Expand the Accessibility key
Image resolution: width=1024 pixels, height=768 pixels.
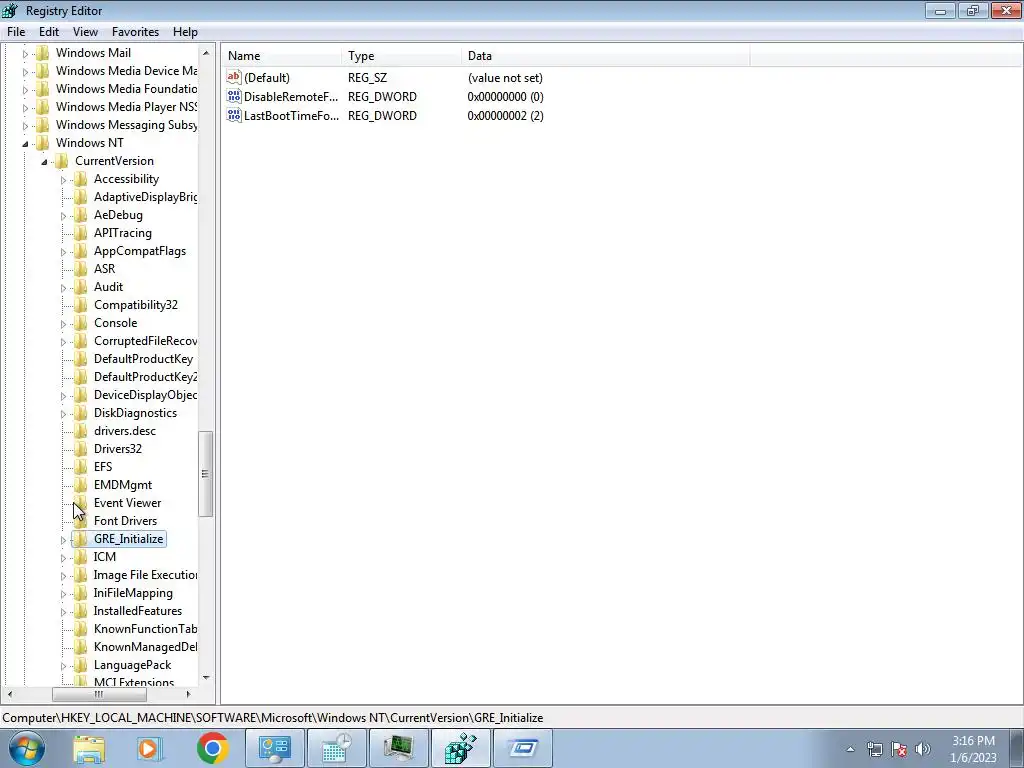click(x=63, y=180)
